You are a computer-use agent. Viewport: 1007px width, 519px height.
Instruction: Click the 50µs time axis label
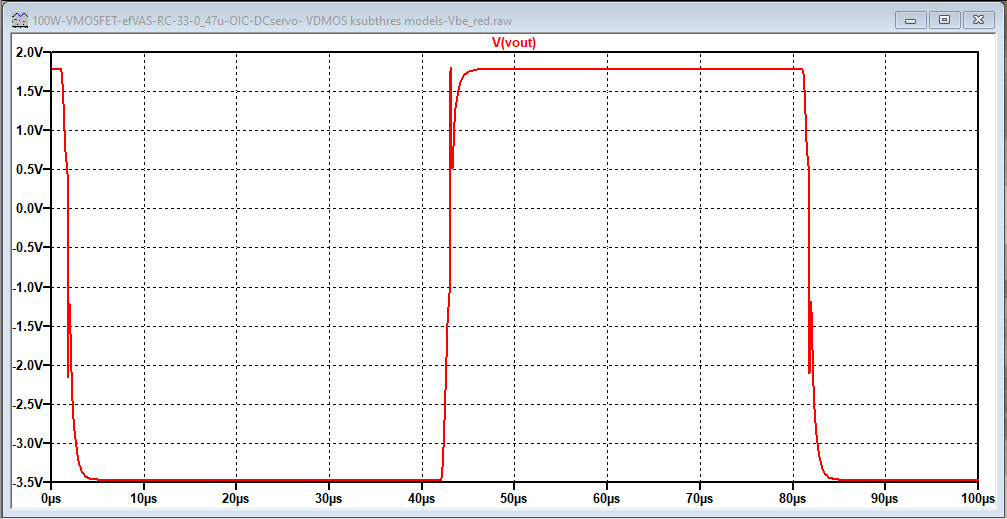pos(514,499)
